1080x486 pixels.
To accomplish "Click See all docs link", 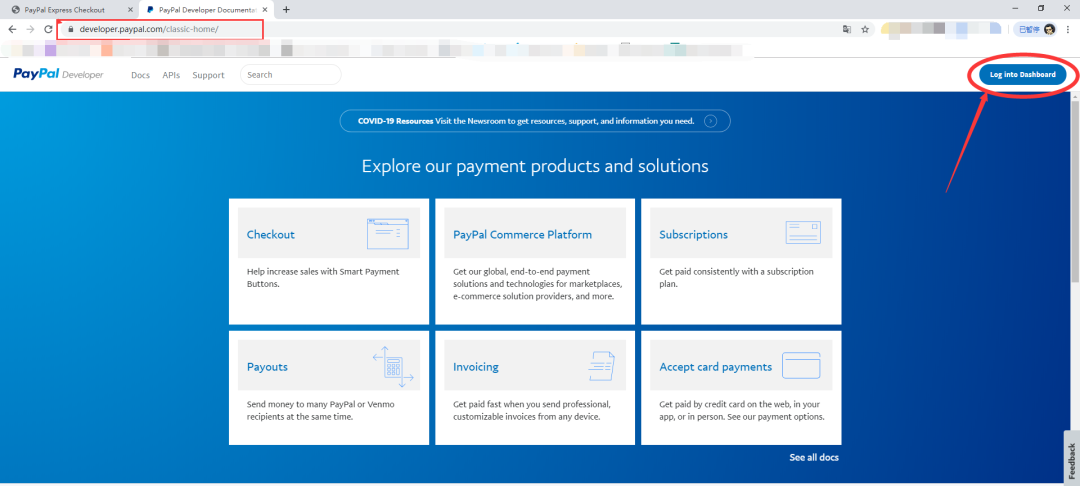I will (814, 457).
